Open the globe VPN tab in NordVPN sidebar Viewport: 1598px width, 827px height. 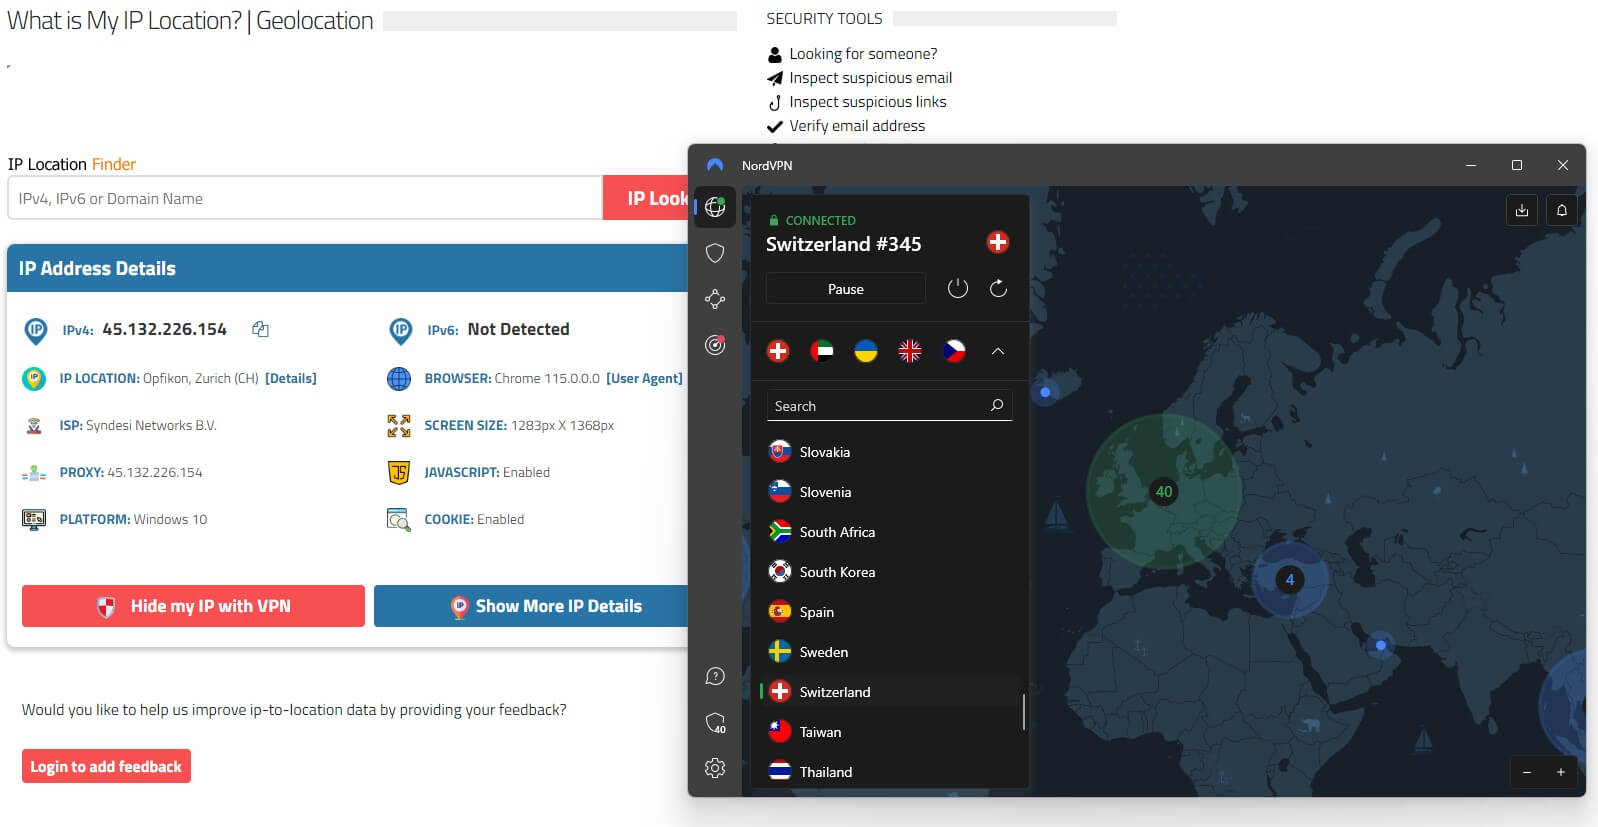pyautogui.click(x=715, y=207)
